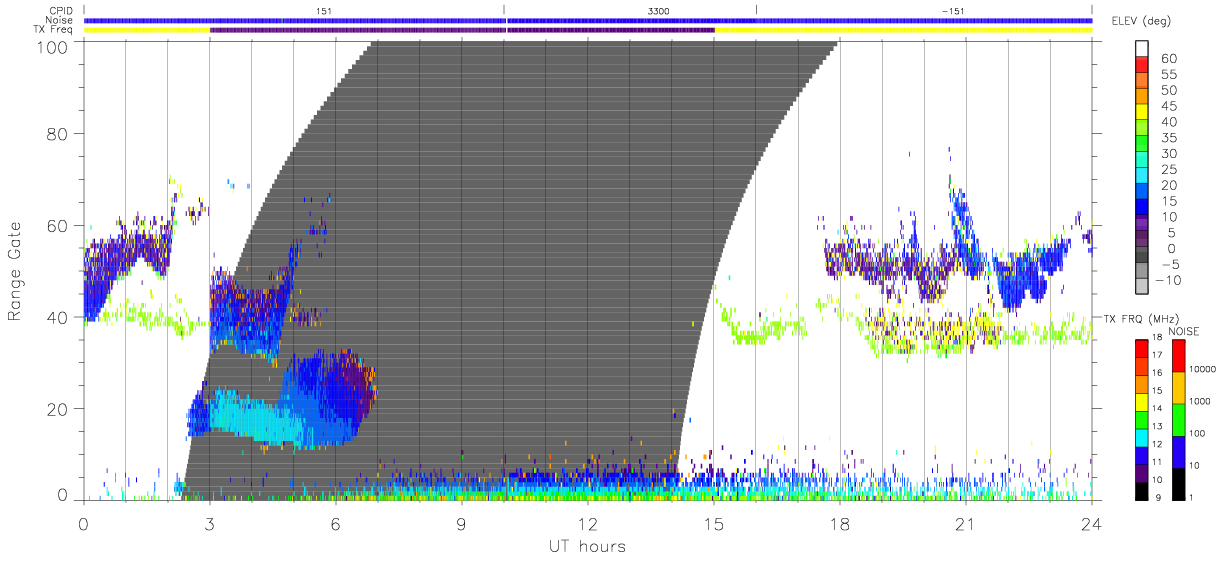
Task: Click the 24 tick on UT hours axis
Action: tap(1091, 523)
